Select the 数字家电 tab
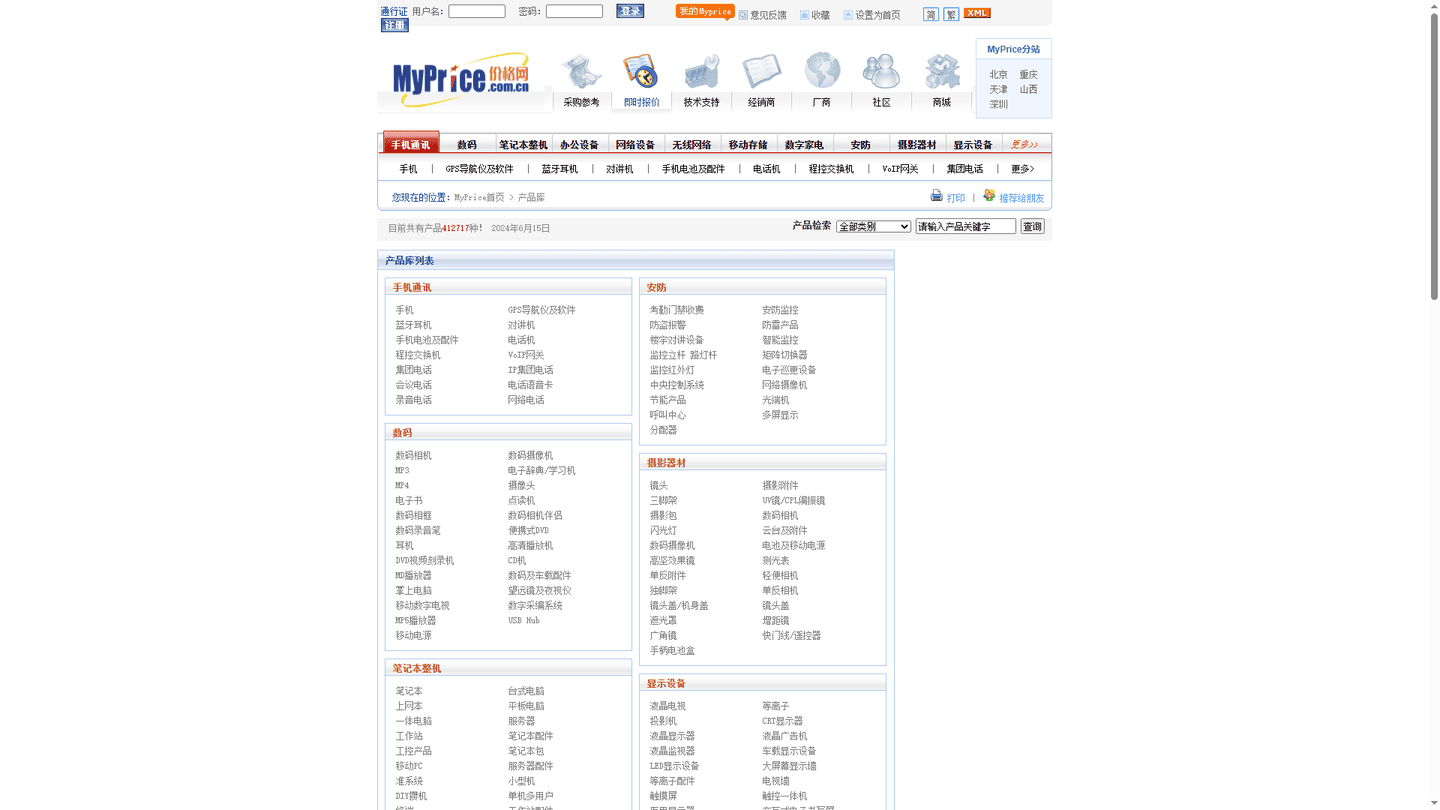The image size is (1440, 810). [804, 144]
